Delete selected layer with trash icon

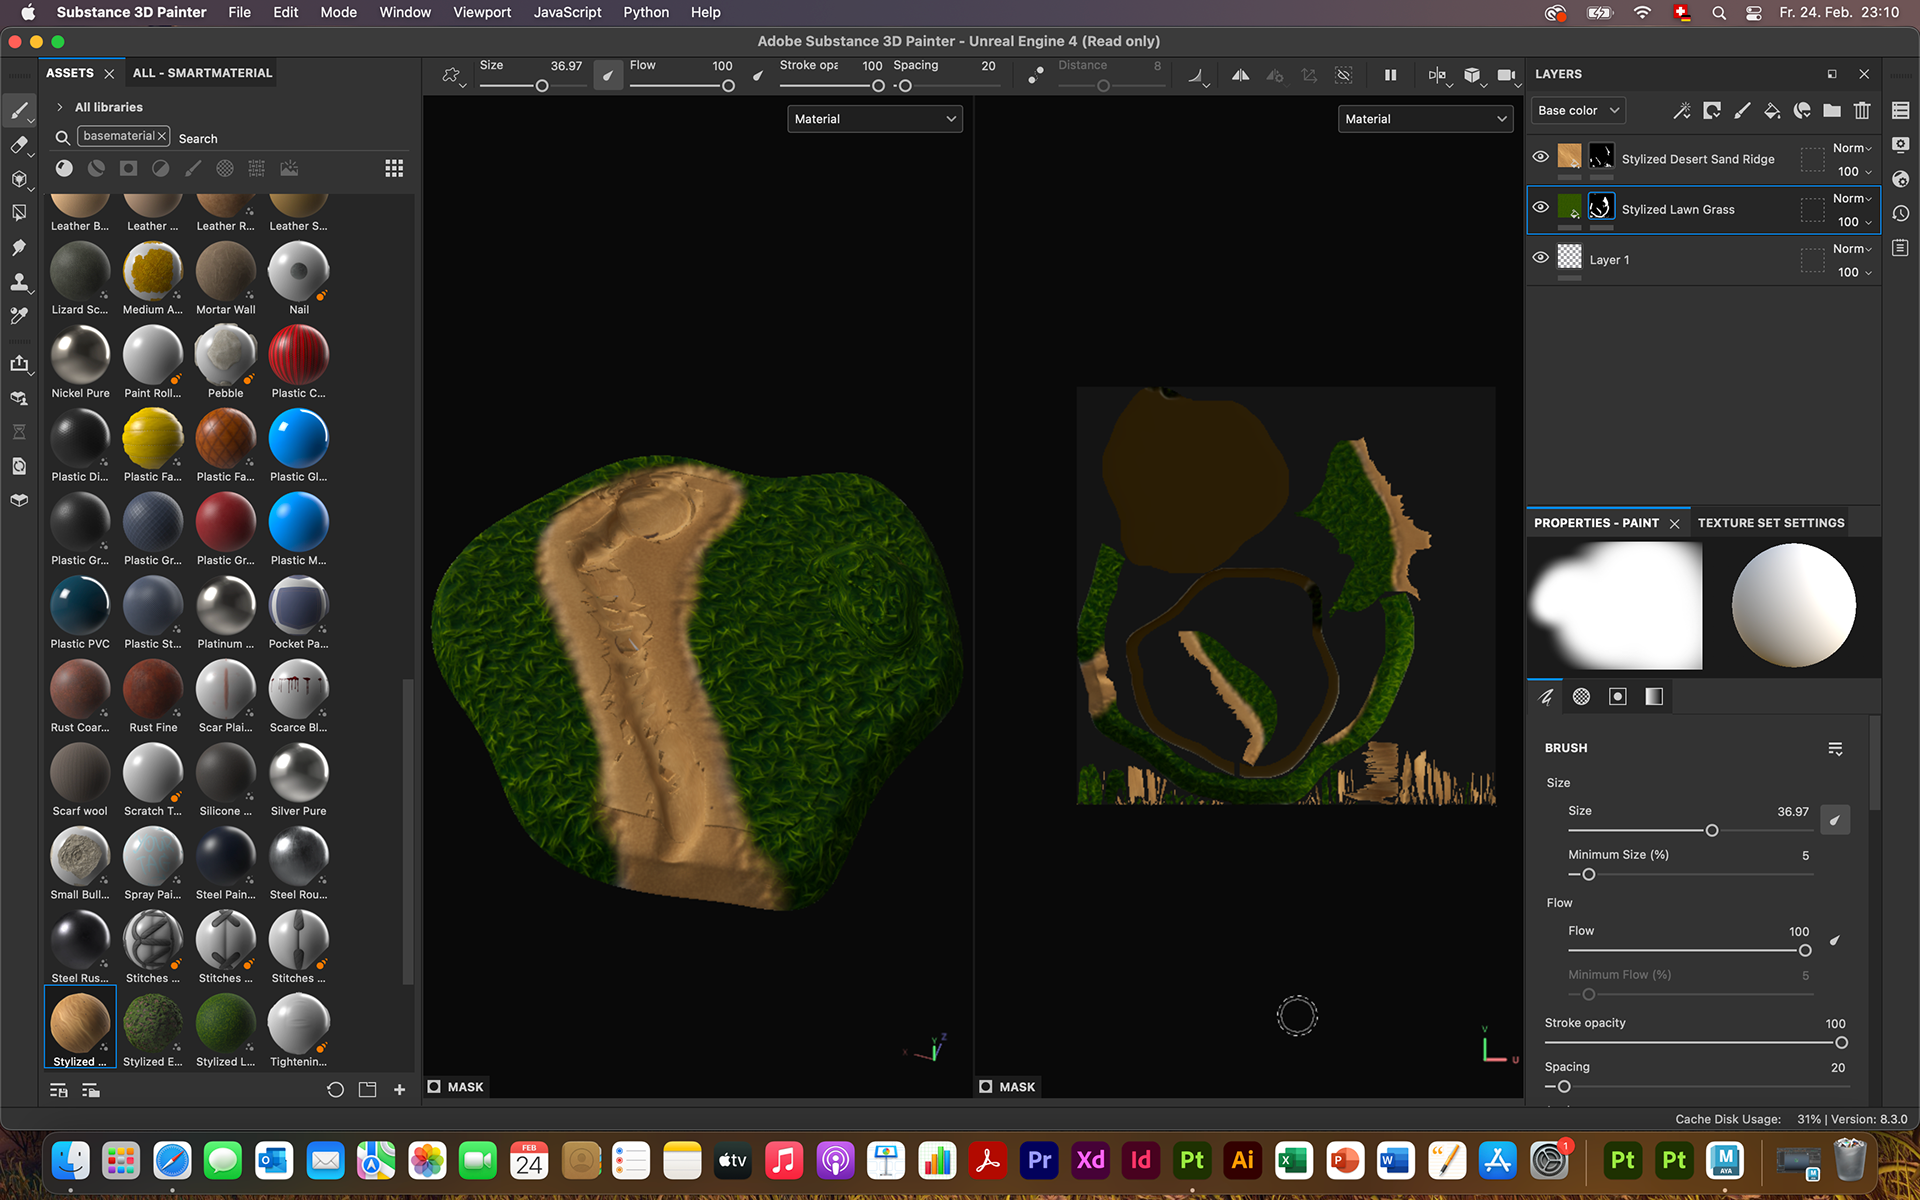click(1861, 111)
